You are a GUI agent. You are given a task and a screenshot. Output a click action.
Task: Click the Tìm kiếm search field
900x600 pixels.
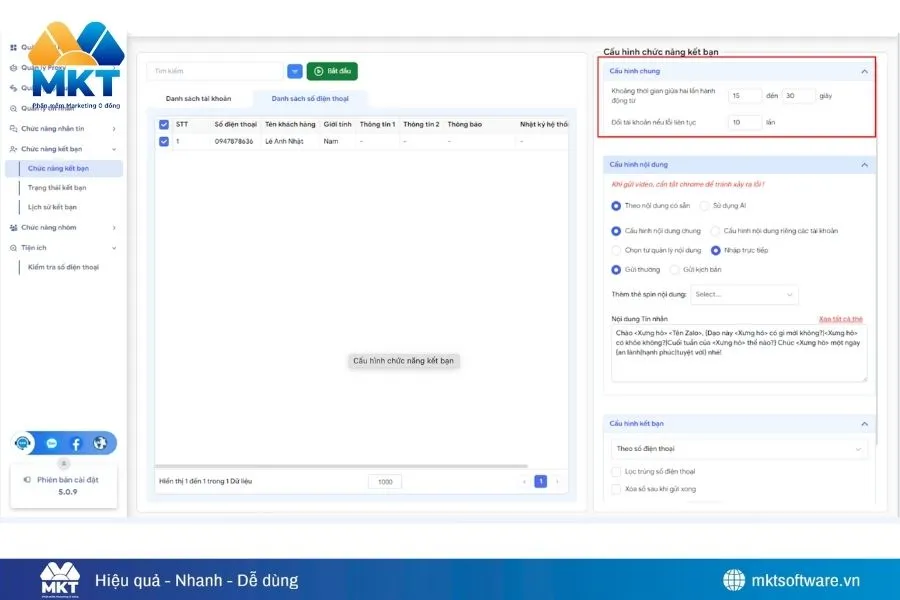(x=215, y=71)
